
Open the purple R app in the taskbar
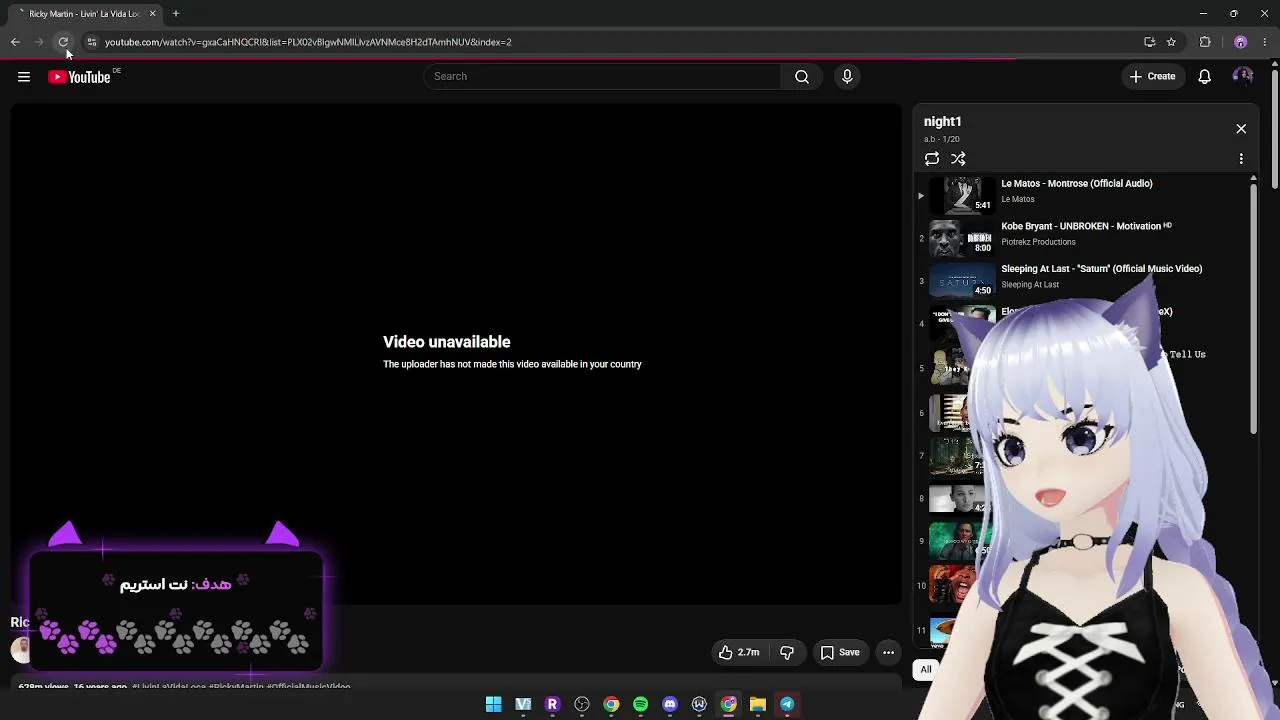point(552,705)
